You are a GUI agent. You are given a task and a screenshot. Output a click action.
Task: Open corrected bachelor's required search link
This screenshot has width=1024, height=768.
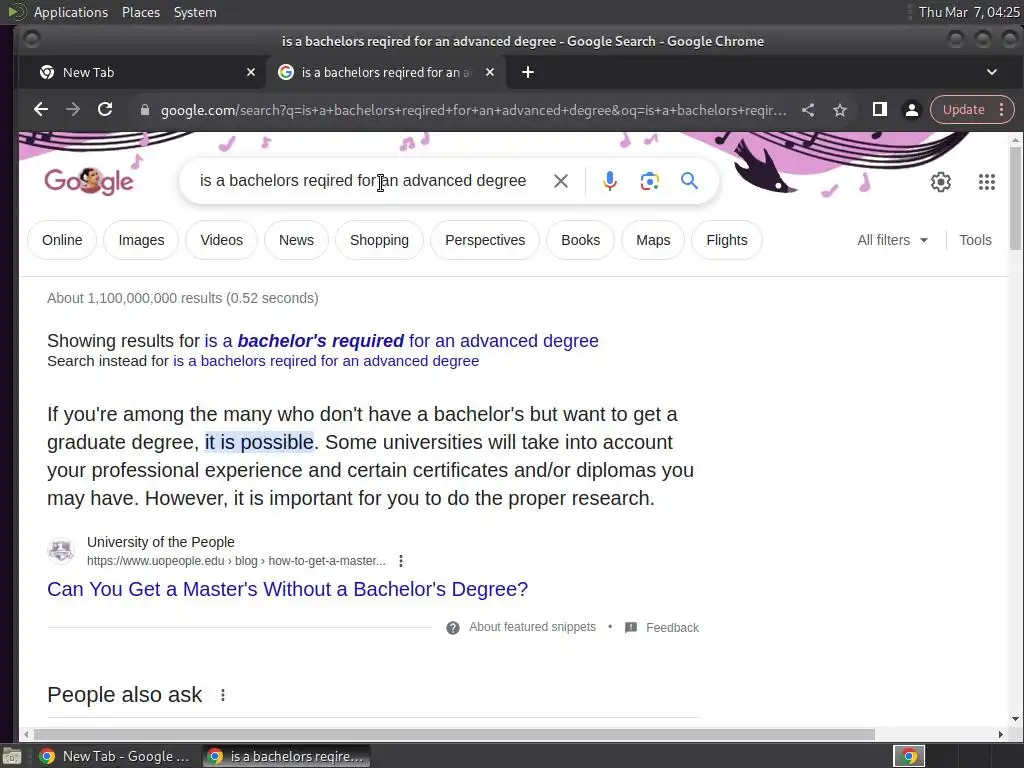tap(402, 341)
